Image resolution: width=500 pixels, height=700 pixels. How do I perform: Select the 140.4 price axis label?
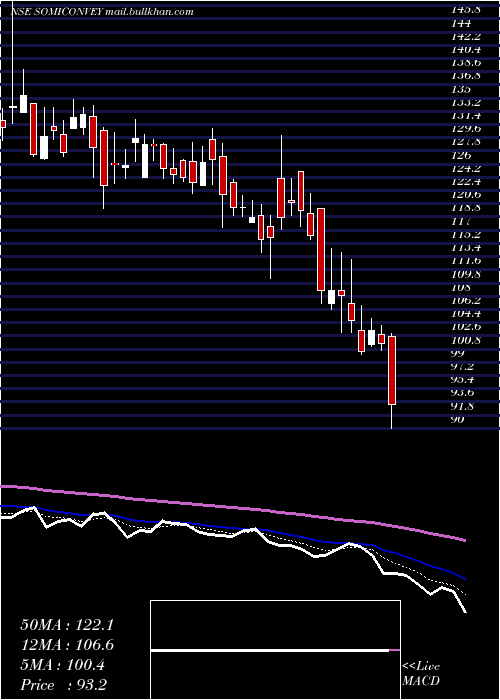pyautogui.click(x=468, y=49)
